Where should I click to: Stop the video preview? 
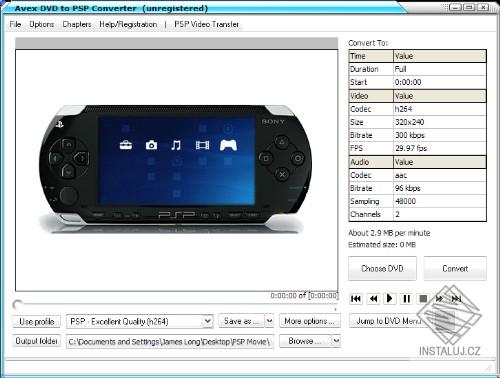point(423,298)
